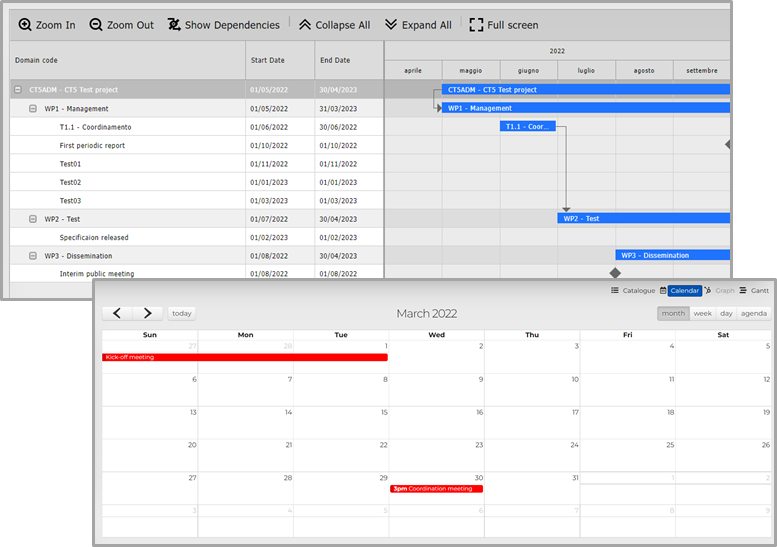Screen dimensions: 777x547
Task: Select the week calendar view
Action: (702, 313)
